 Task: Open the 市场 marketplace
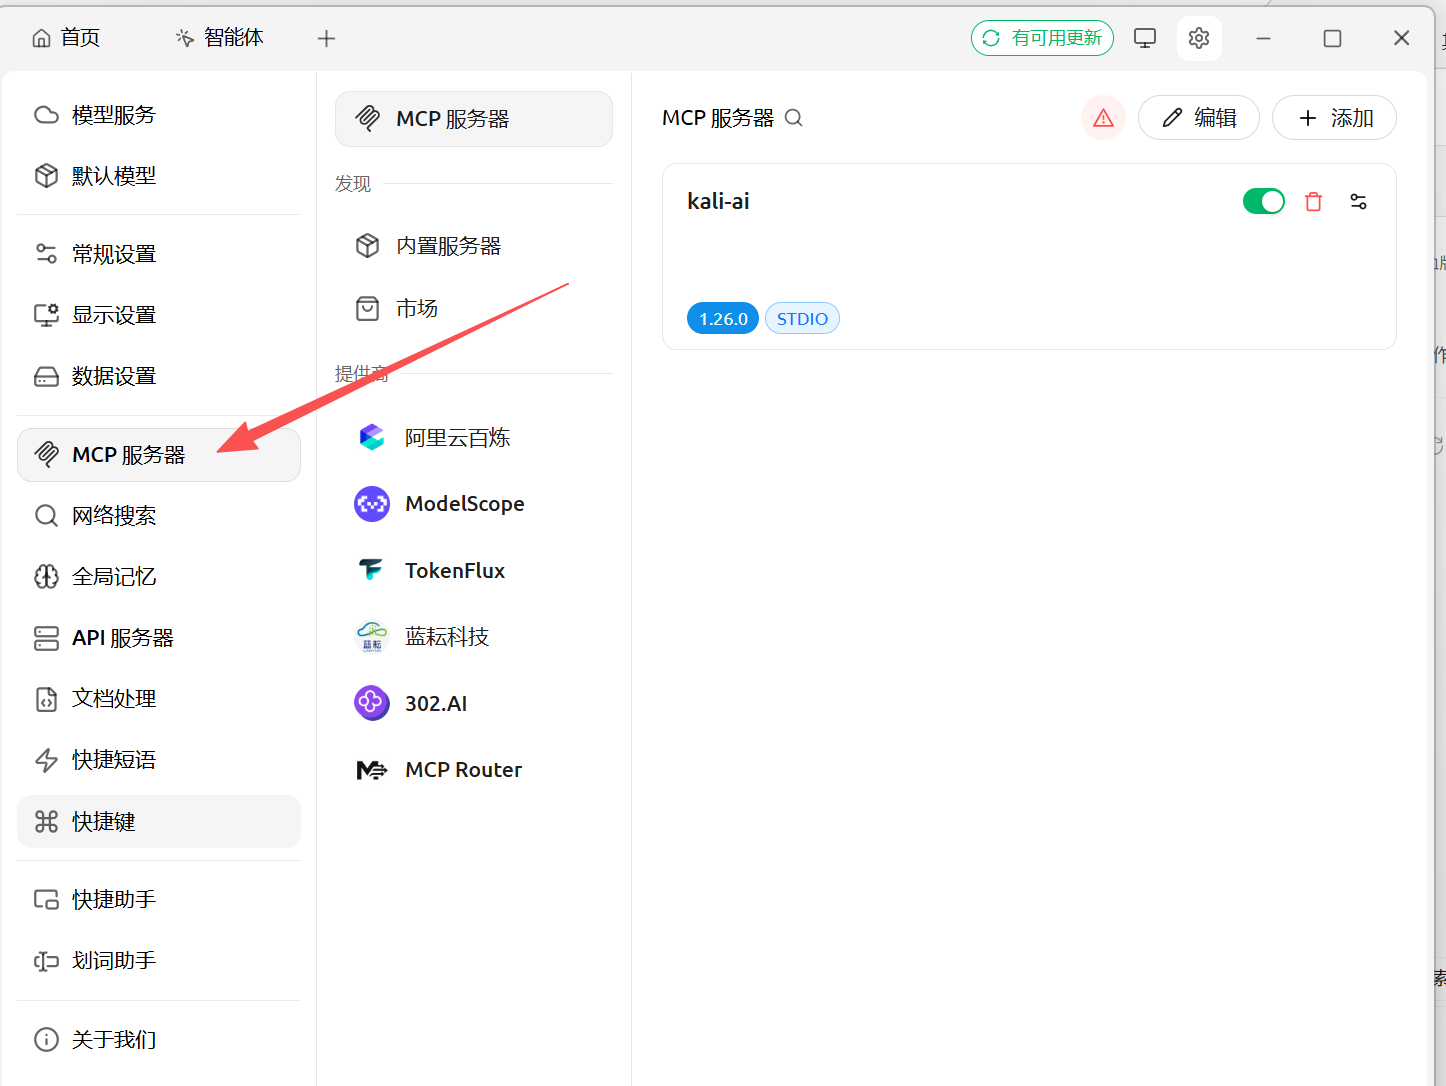(474, 309)
